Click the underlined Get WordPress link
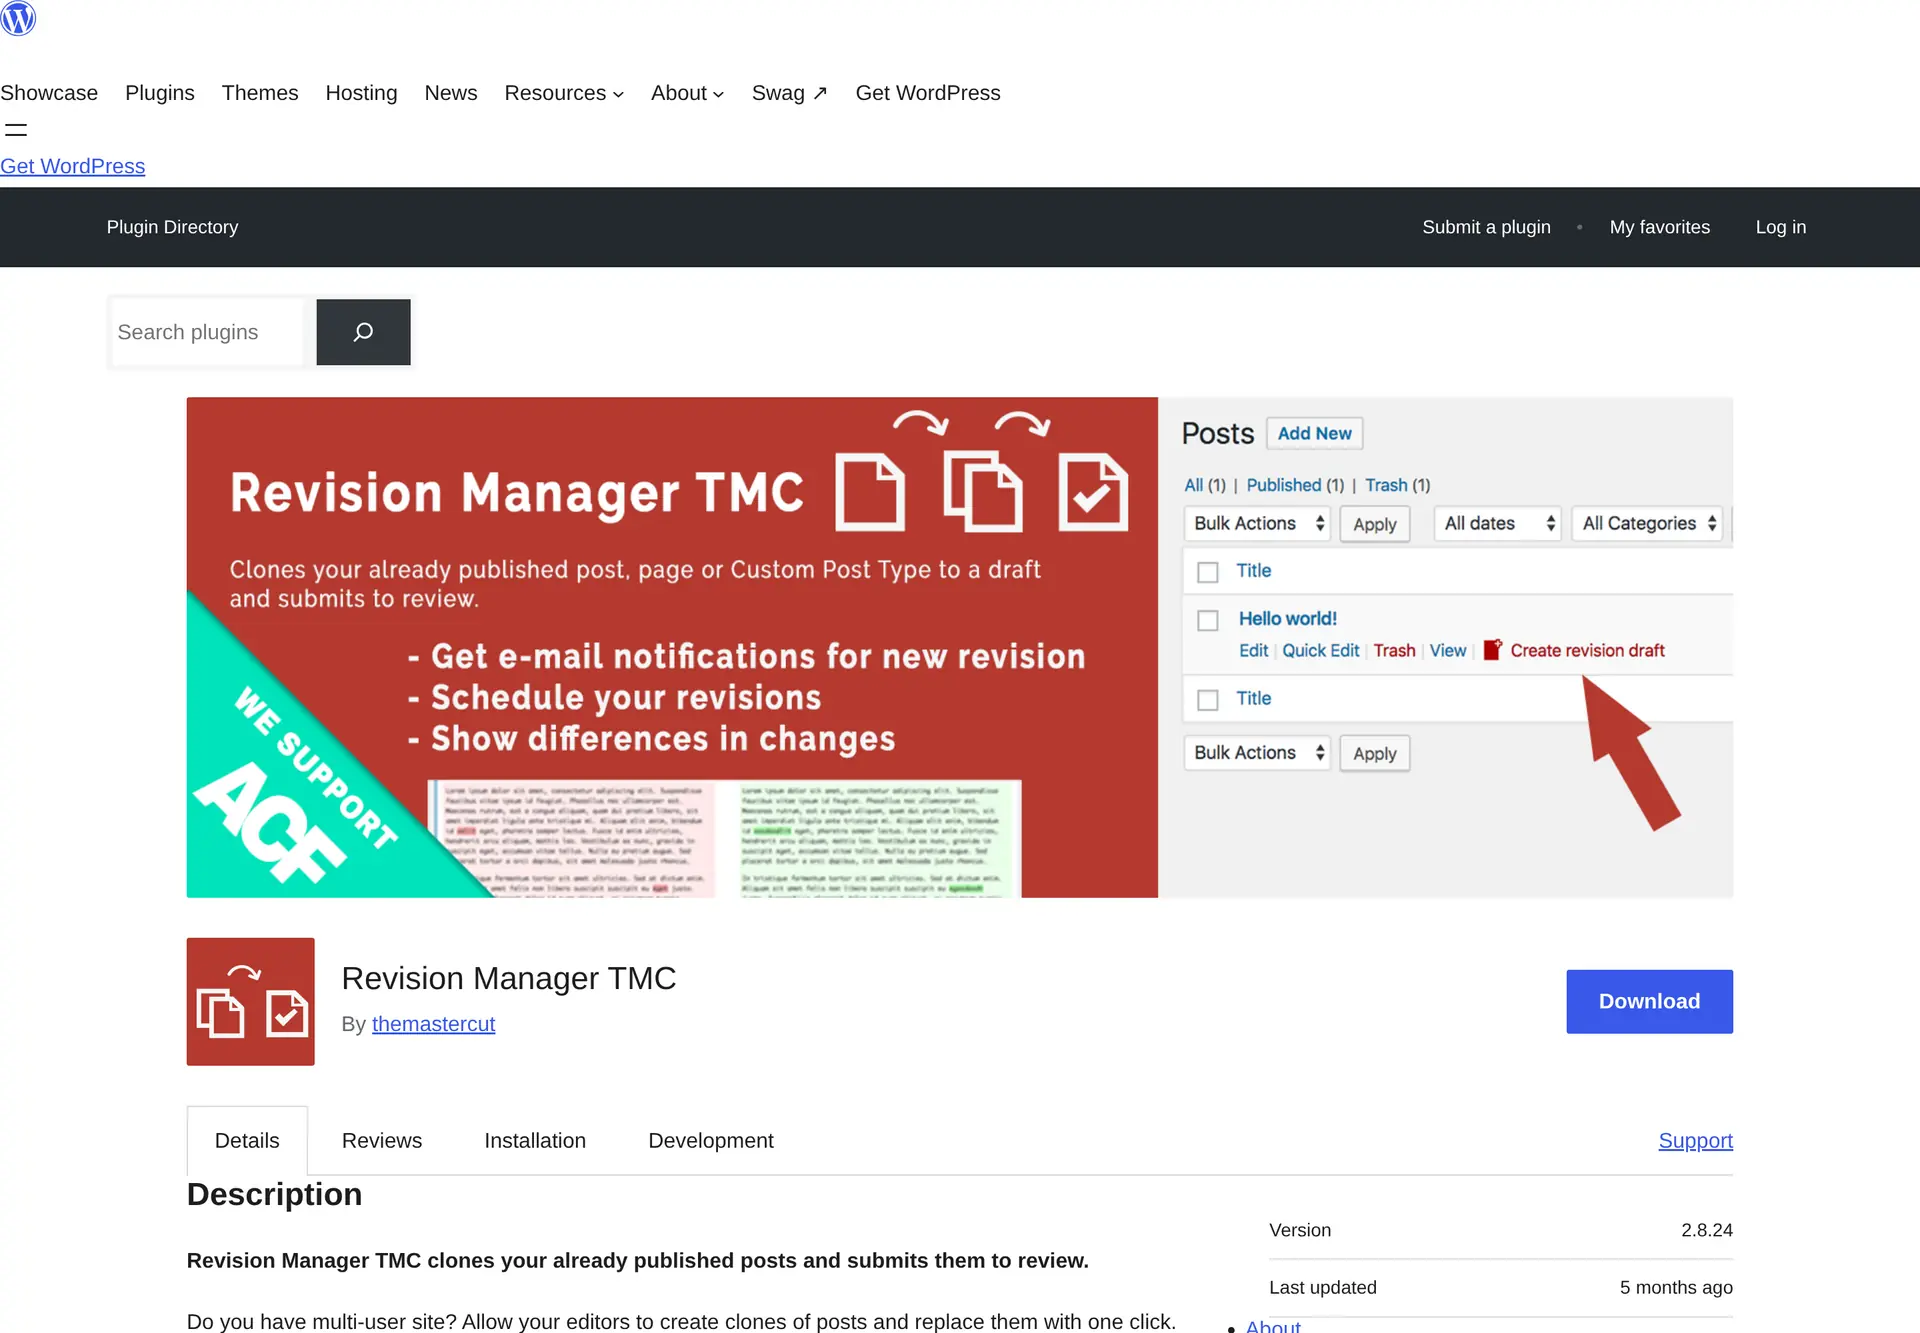The image size is (1920, 1333). [x=72, y=166]
